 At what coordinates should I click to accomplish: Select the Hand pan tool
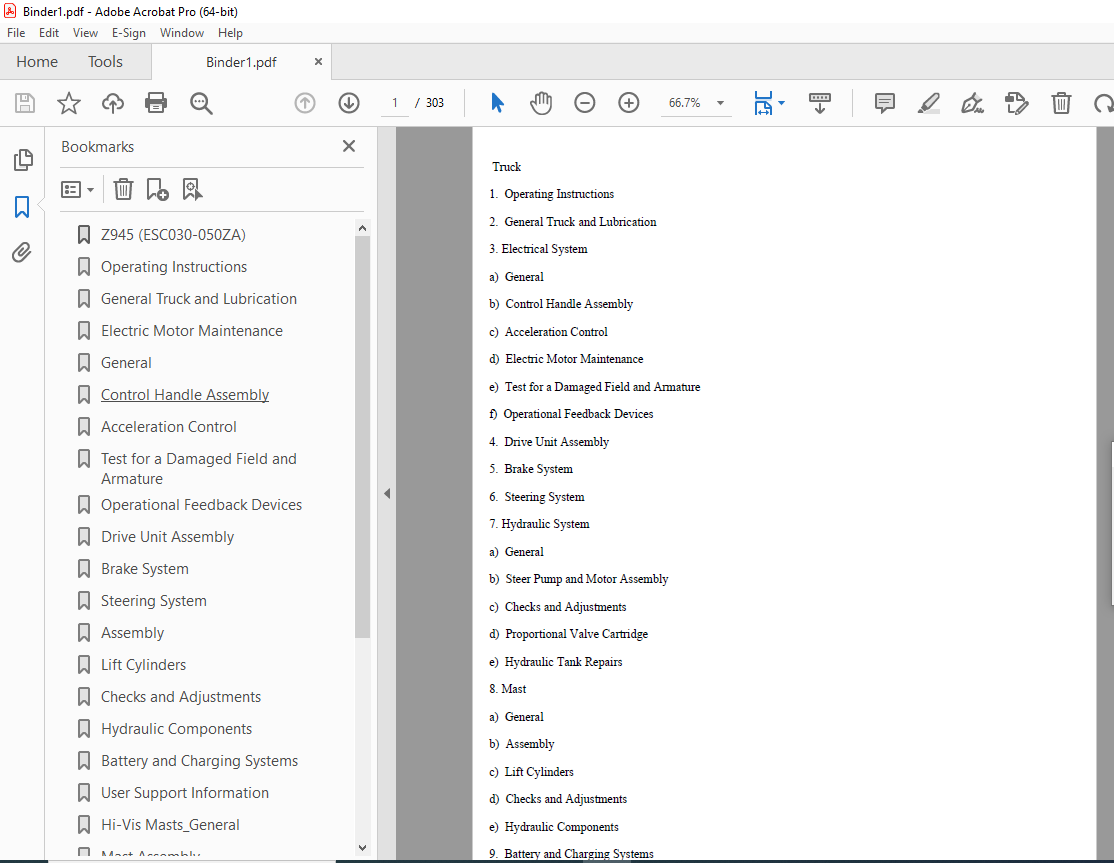pos(541,103)
